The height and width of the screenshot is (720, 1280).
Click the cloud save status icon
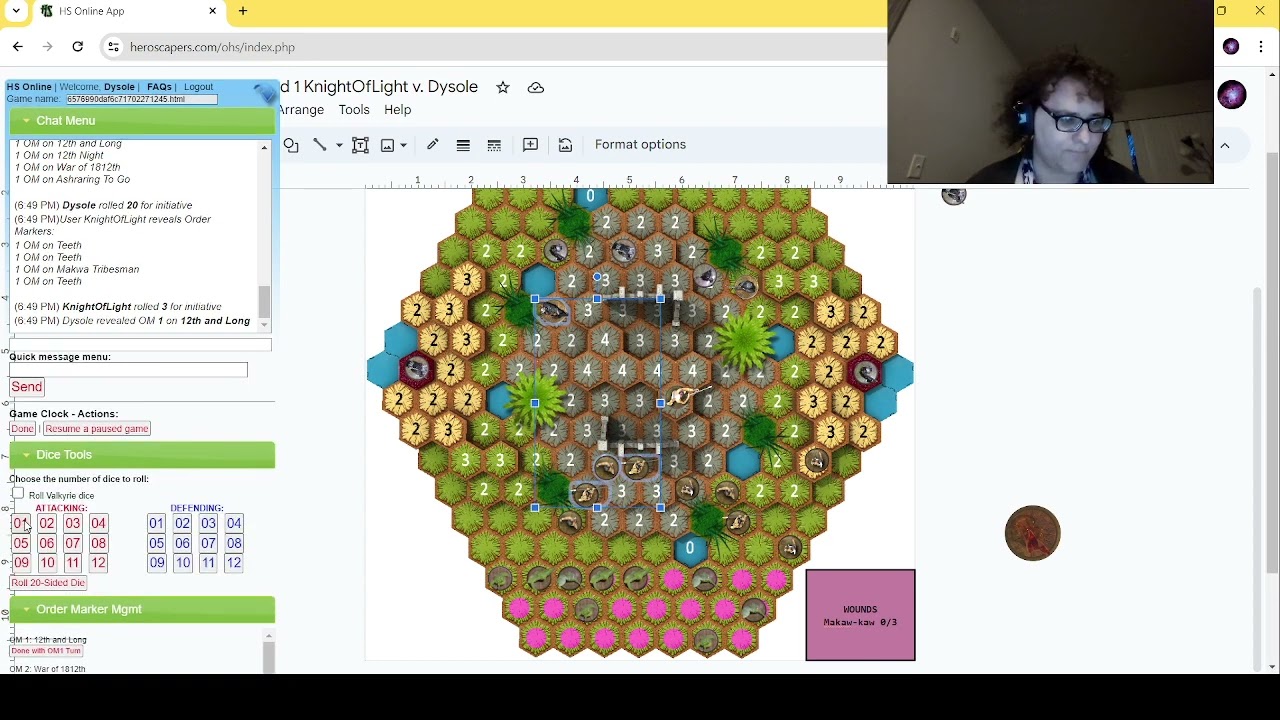[536, 87]
